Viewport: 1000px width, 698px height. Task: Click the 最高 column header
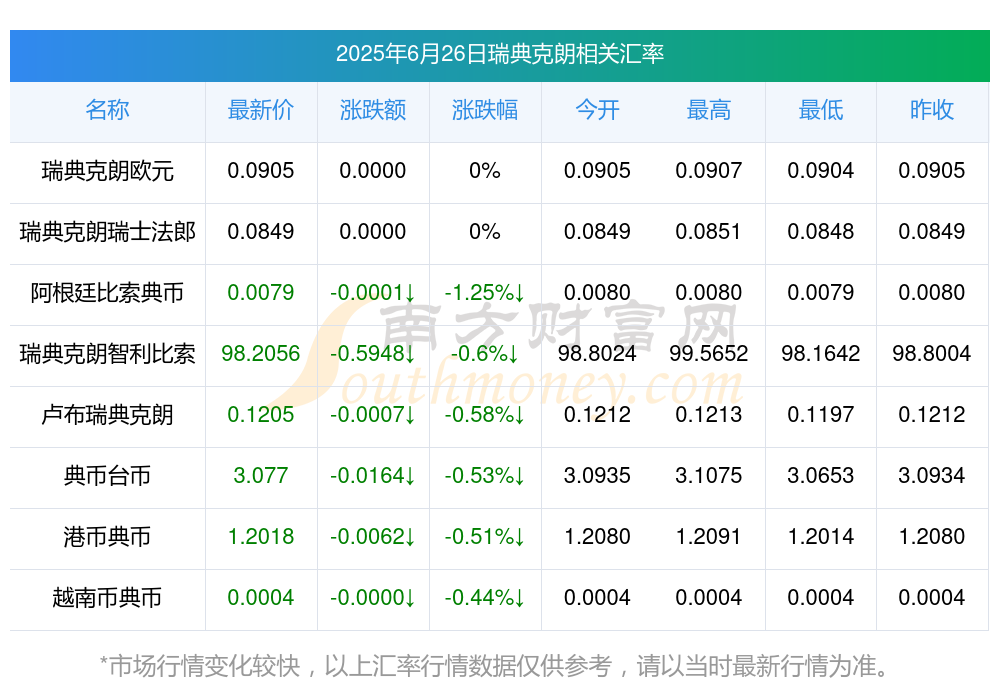coord(709,110)
